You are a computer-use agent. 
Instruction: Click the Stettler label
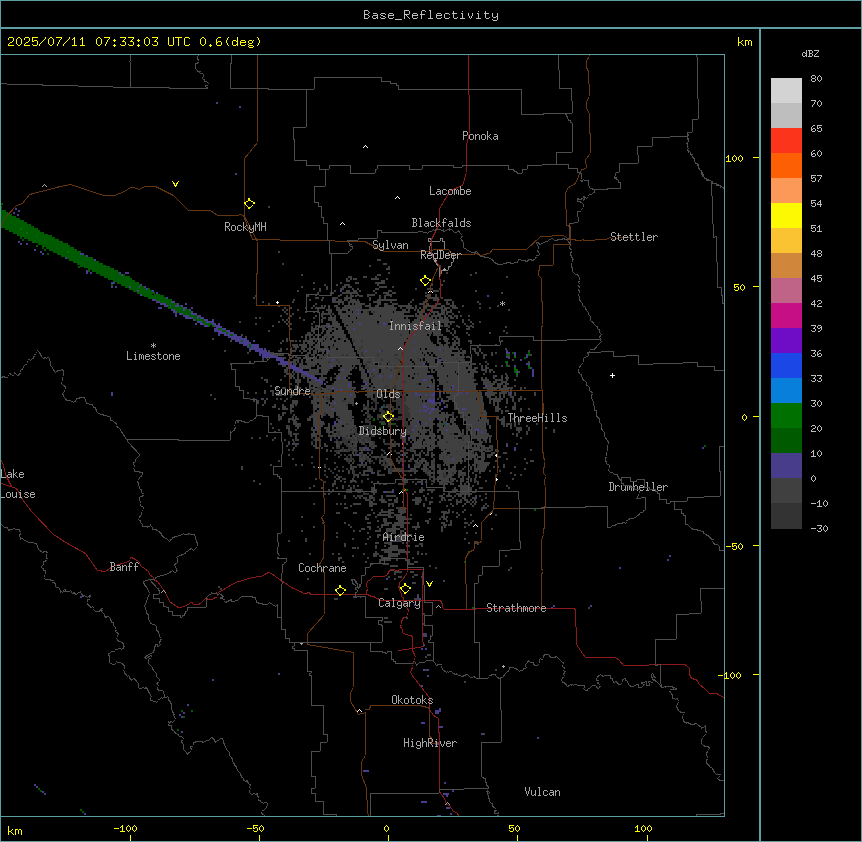coord(634,237)
